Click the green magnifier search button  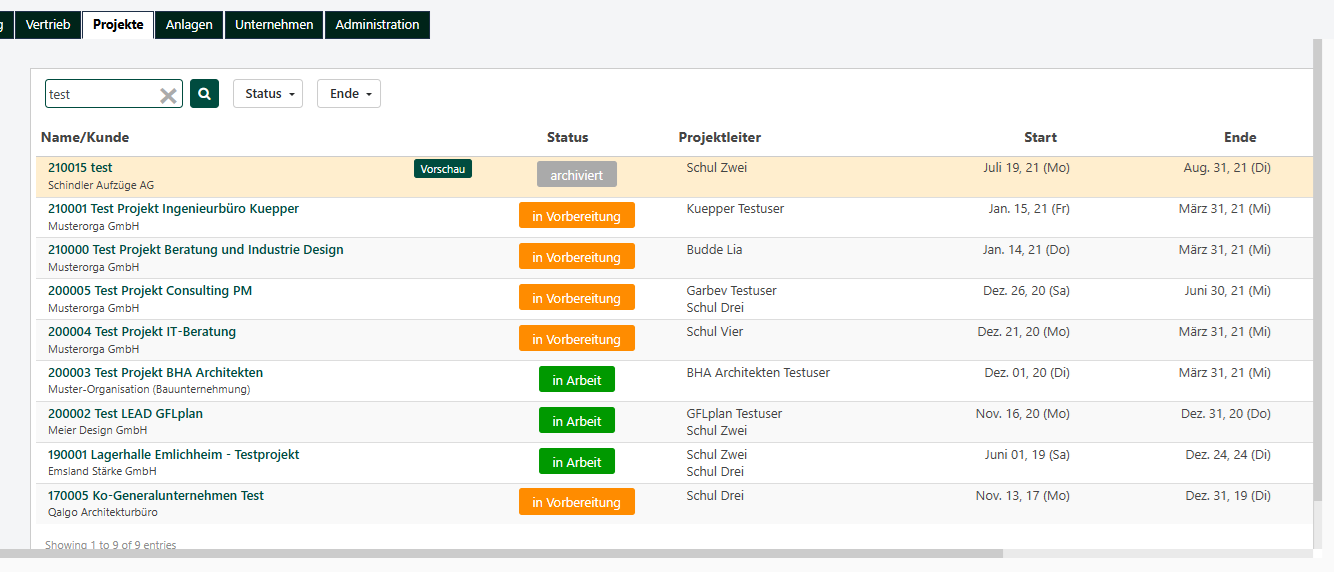(204, 94)
